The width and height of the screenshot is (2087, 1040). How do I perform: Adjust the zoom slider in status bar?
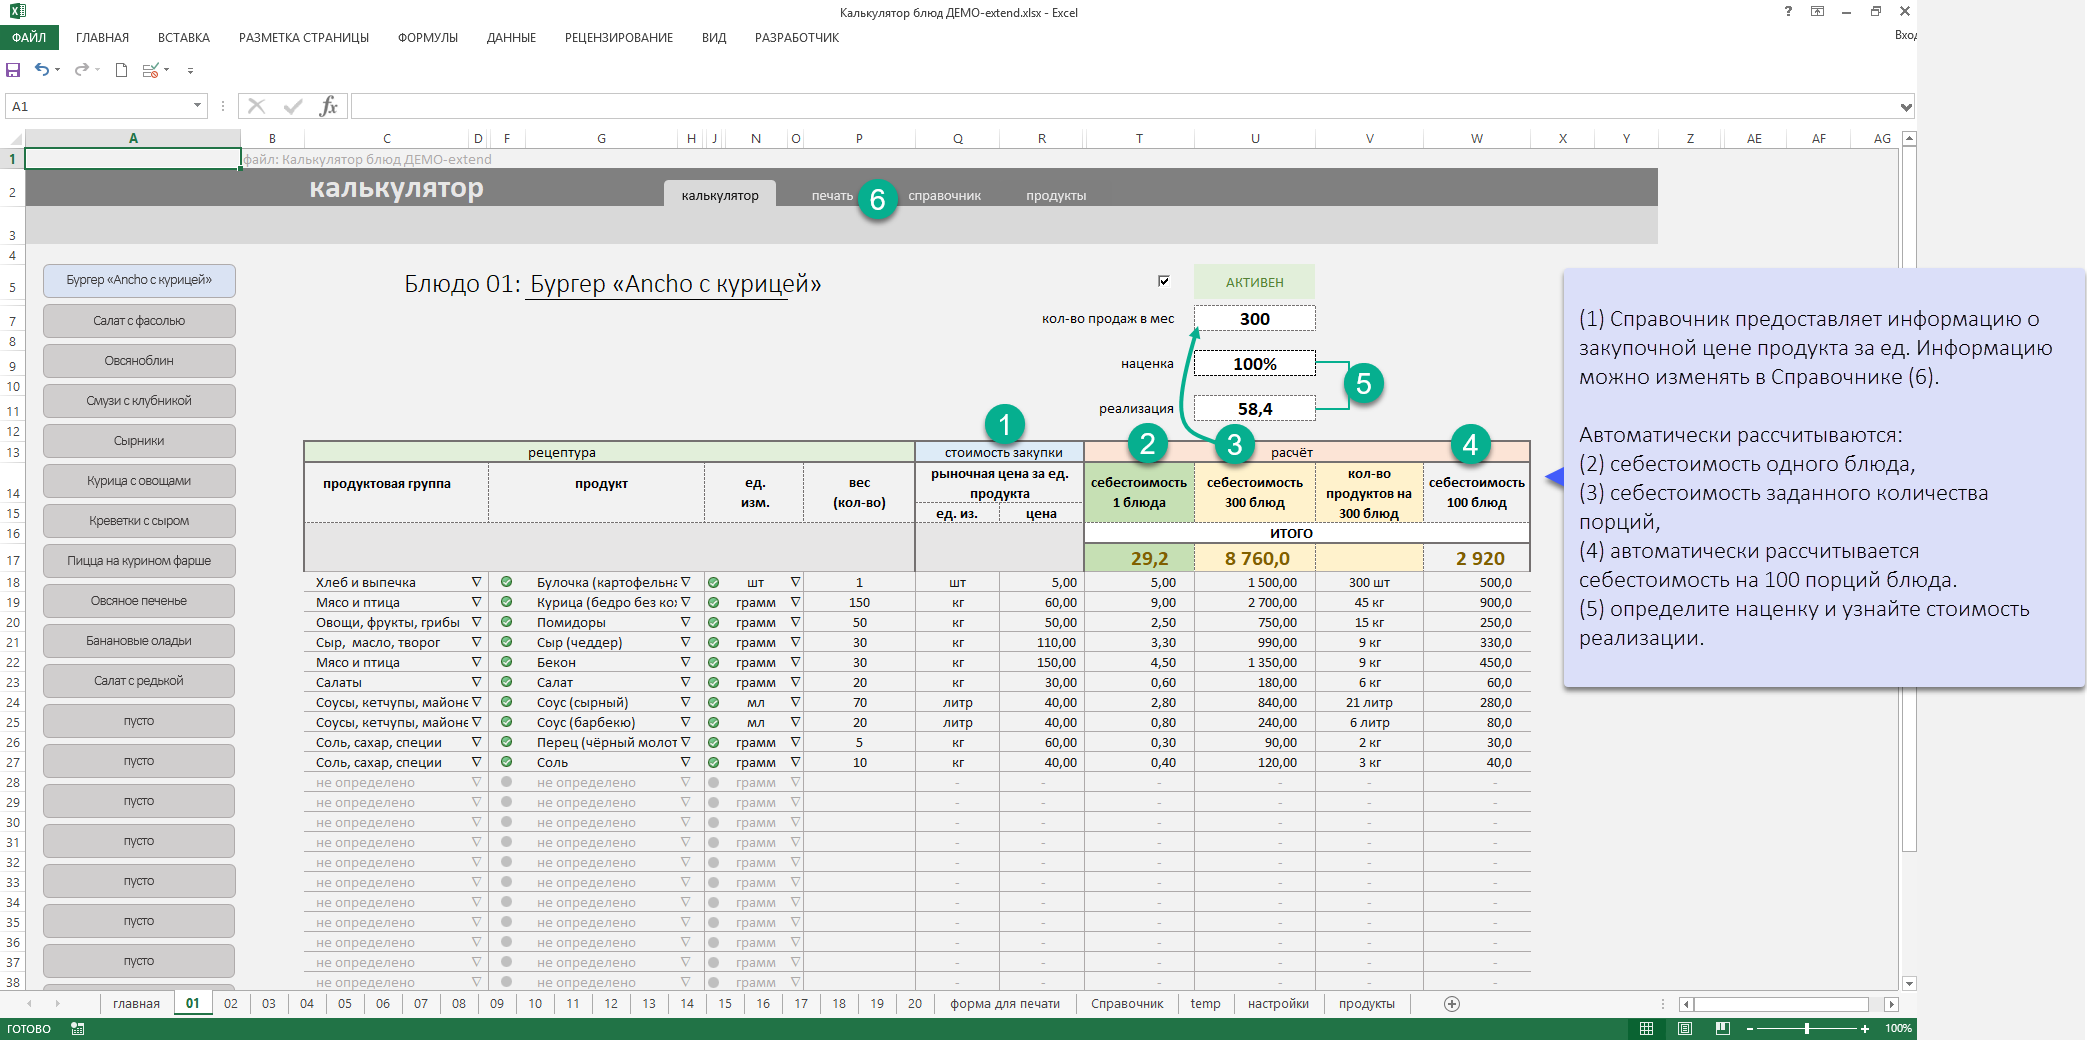pos(1807,1029)
